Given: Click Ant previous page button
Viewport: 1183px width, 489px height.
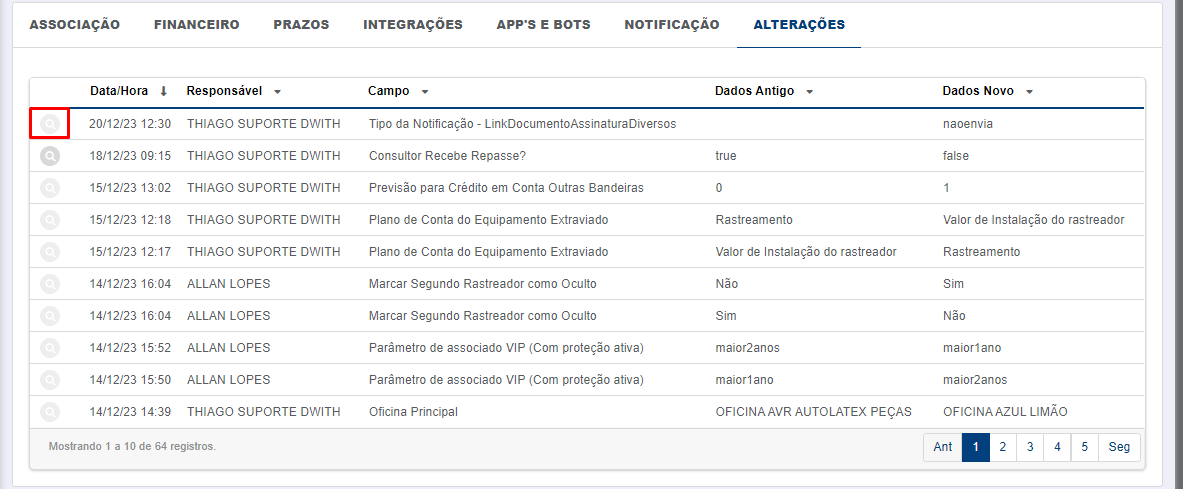Looking at the screenshot, I should pyautogui.click(x=942, y=447).
